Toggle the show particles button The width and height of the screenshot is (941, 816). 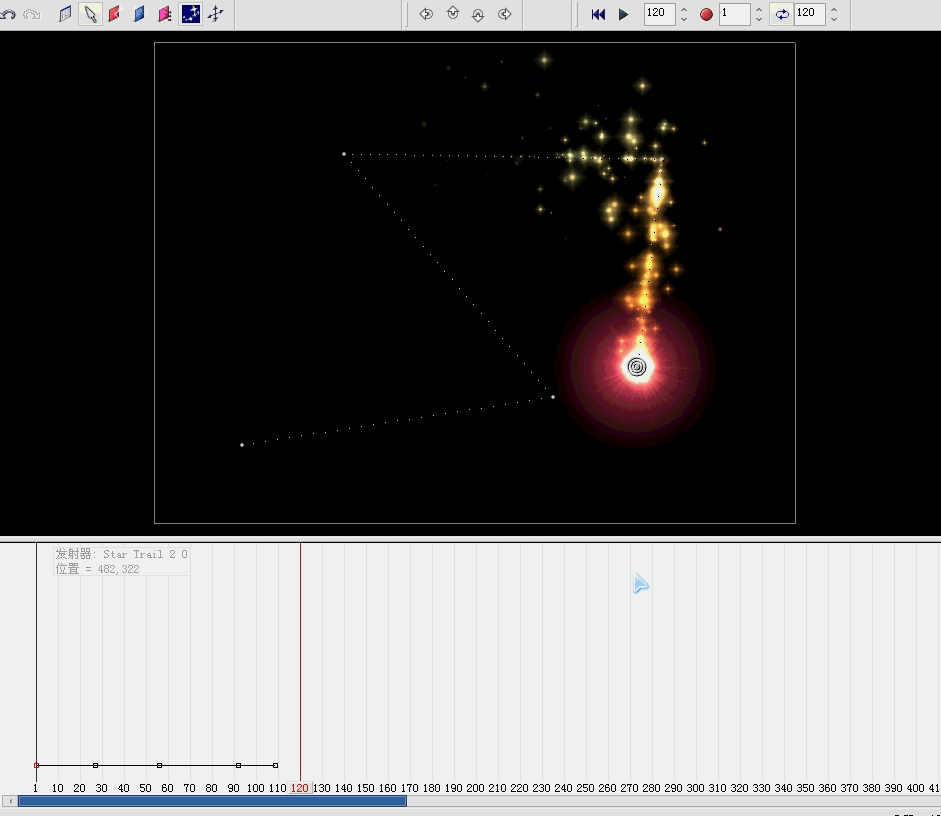coord(190,14)
